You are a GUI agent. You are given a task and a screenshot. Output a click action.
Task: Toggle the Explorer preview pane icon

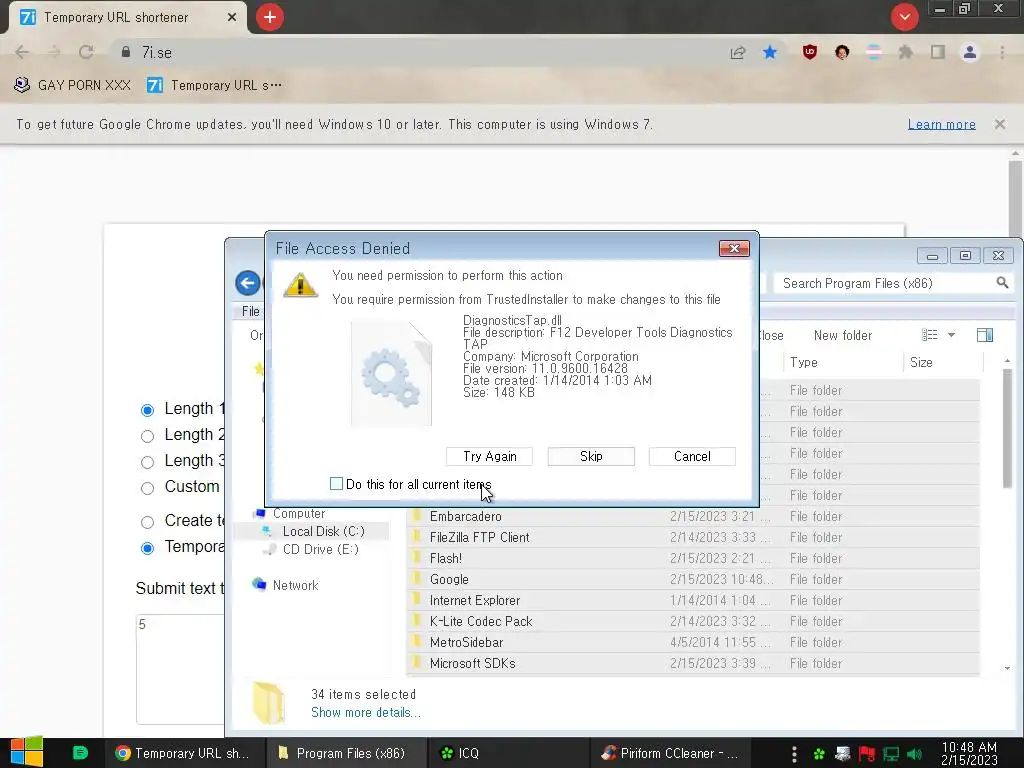(985, 335)
